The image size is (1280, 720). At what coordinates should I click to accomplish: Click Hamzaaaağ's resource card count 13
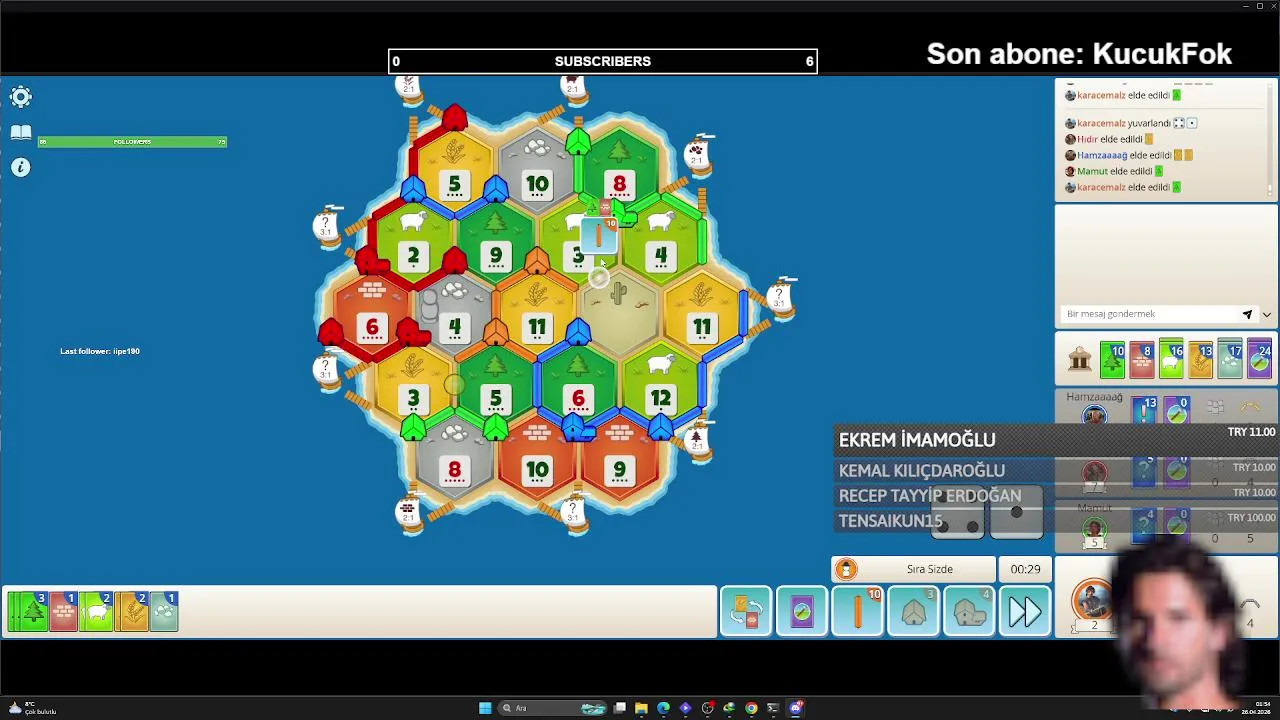pos(1144,410)
